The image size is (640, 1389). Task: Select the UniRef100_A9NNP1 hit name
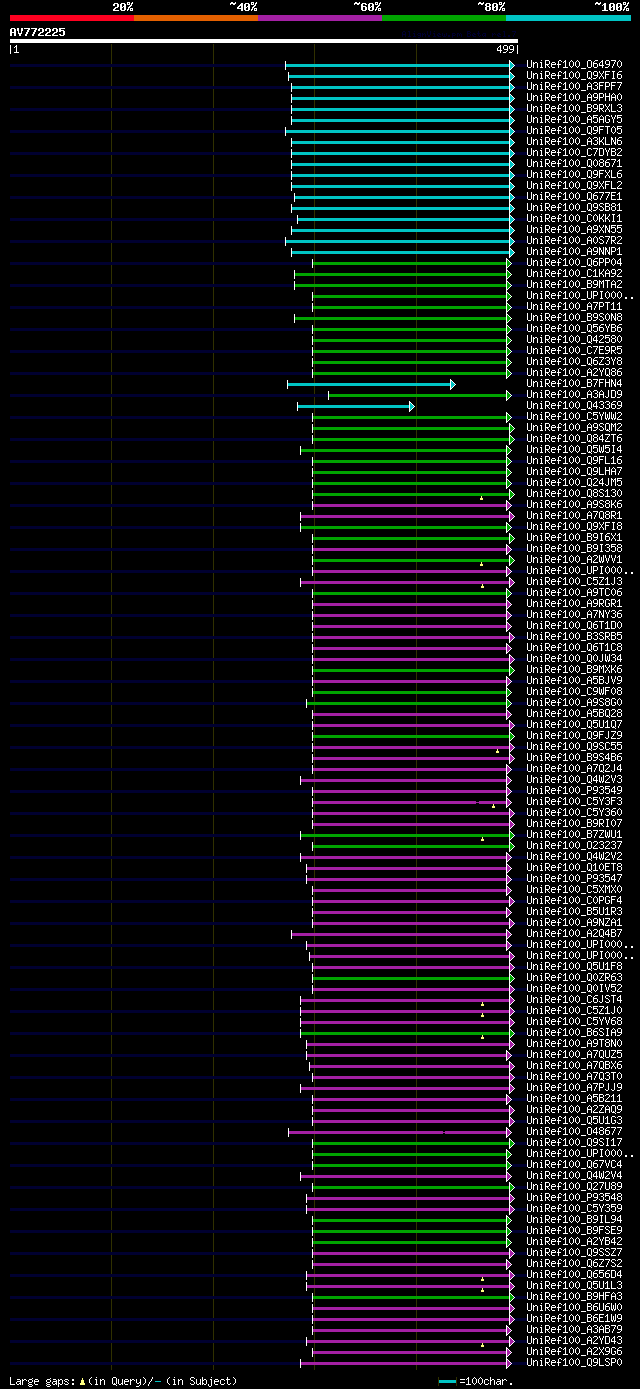click(x=574, y=252)
